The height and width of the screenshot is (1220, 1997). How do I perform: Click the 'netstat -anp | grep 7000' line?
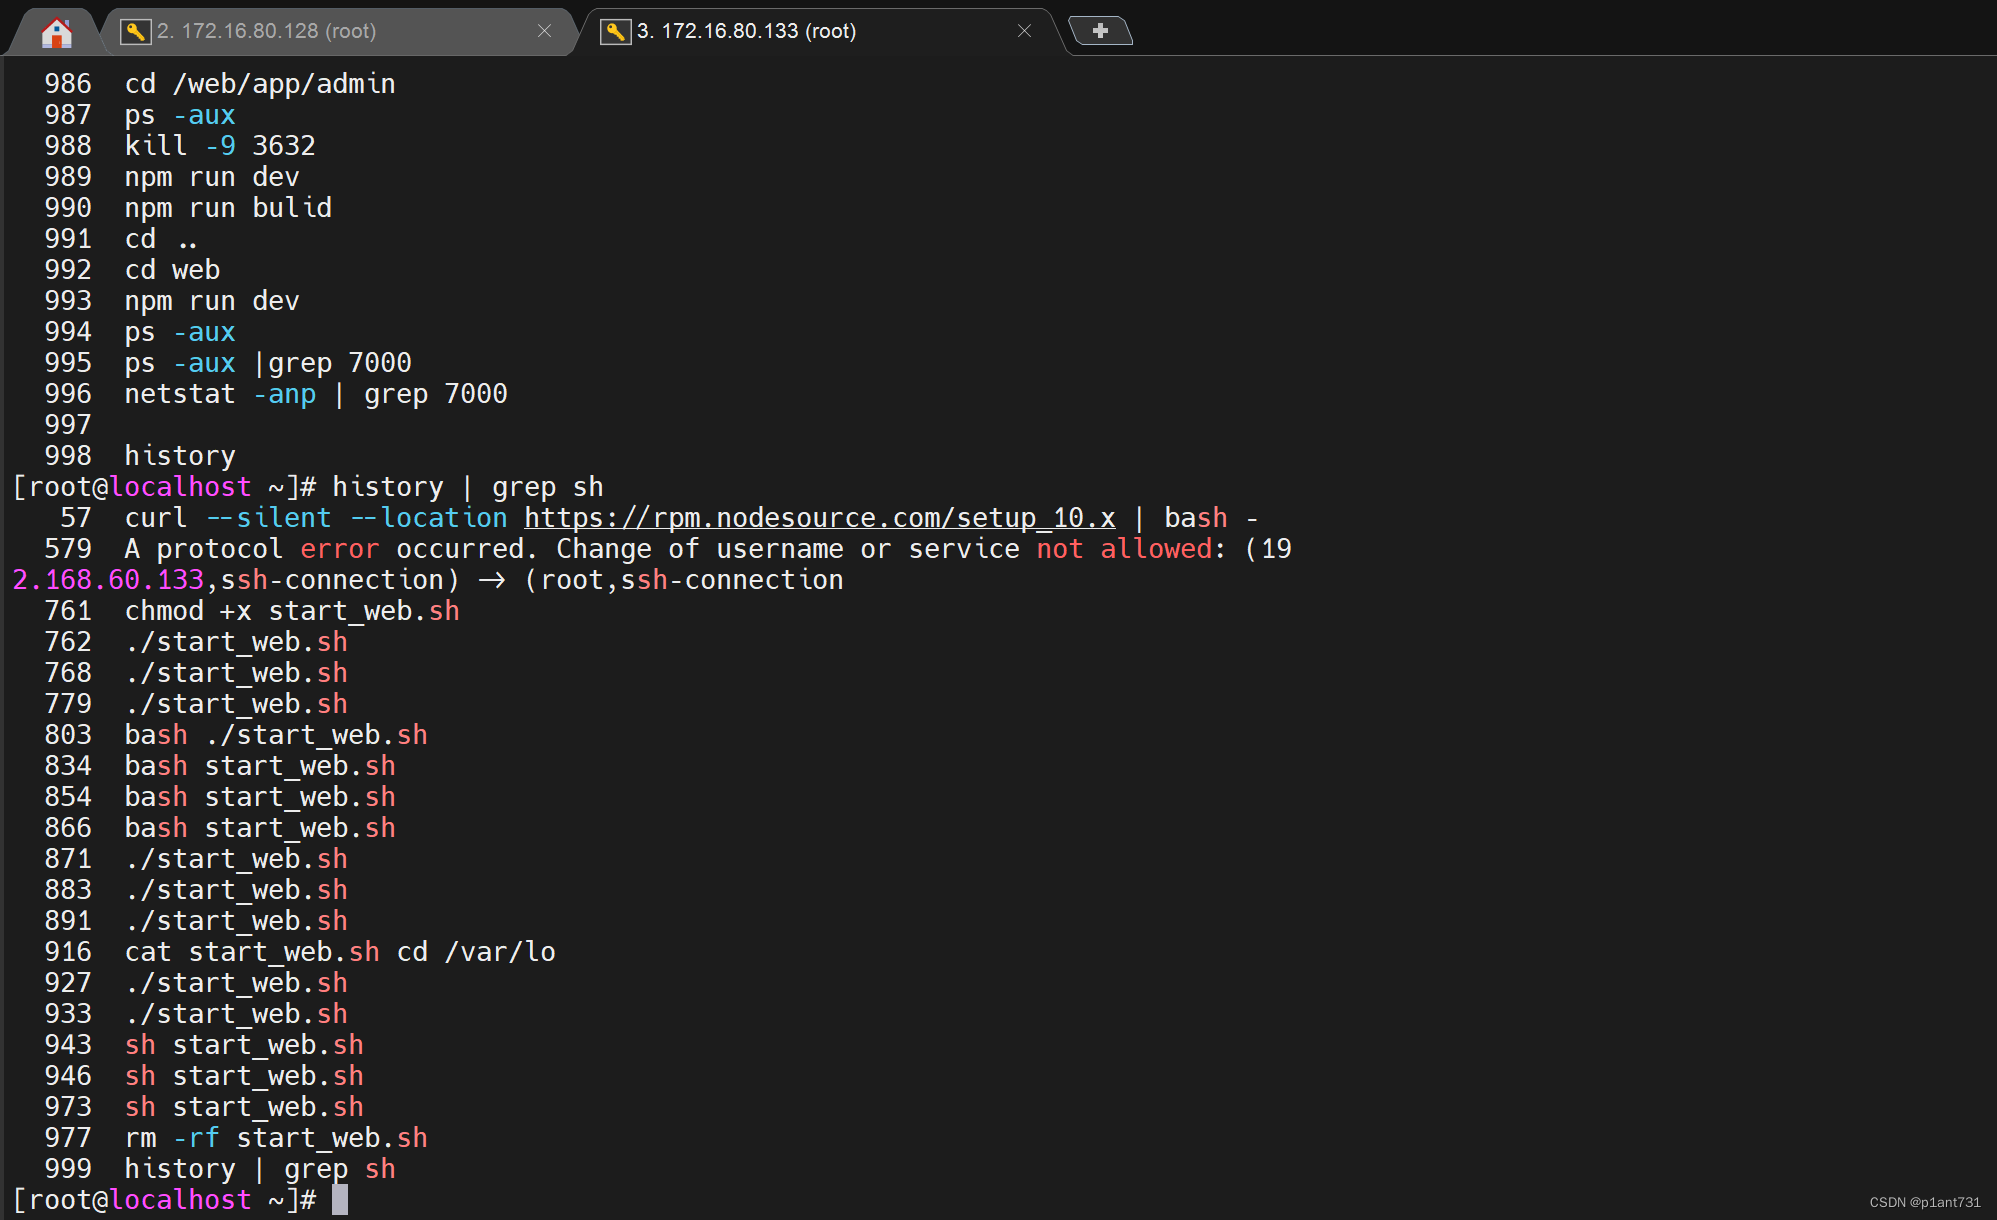[x=316, y=394]
